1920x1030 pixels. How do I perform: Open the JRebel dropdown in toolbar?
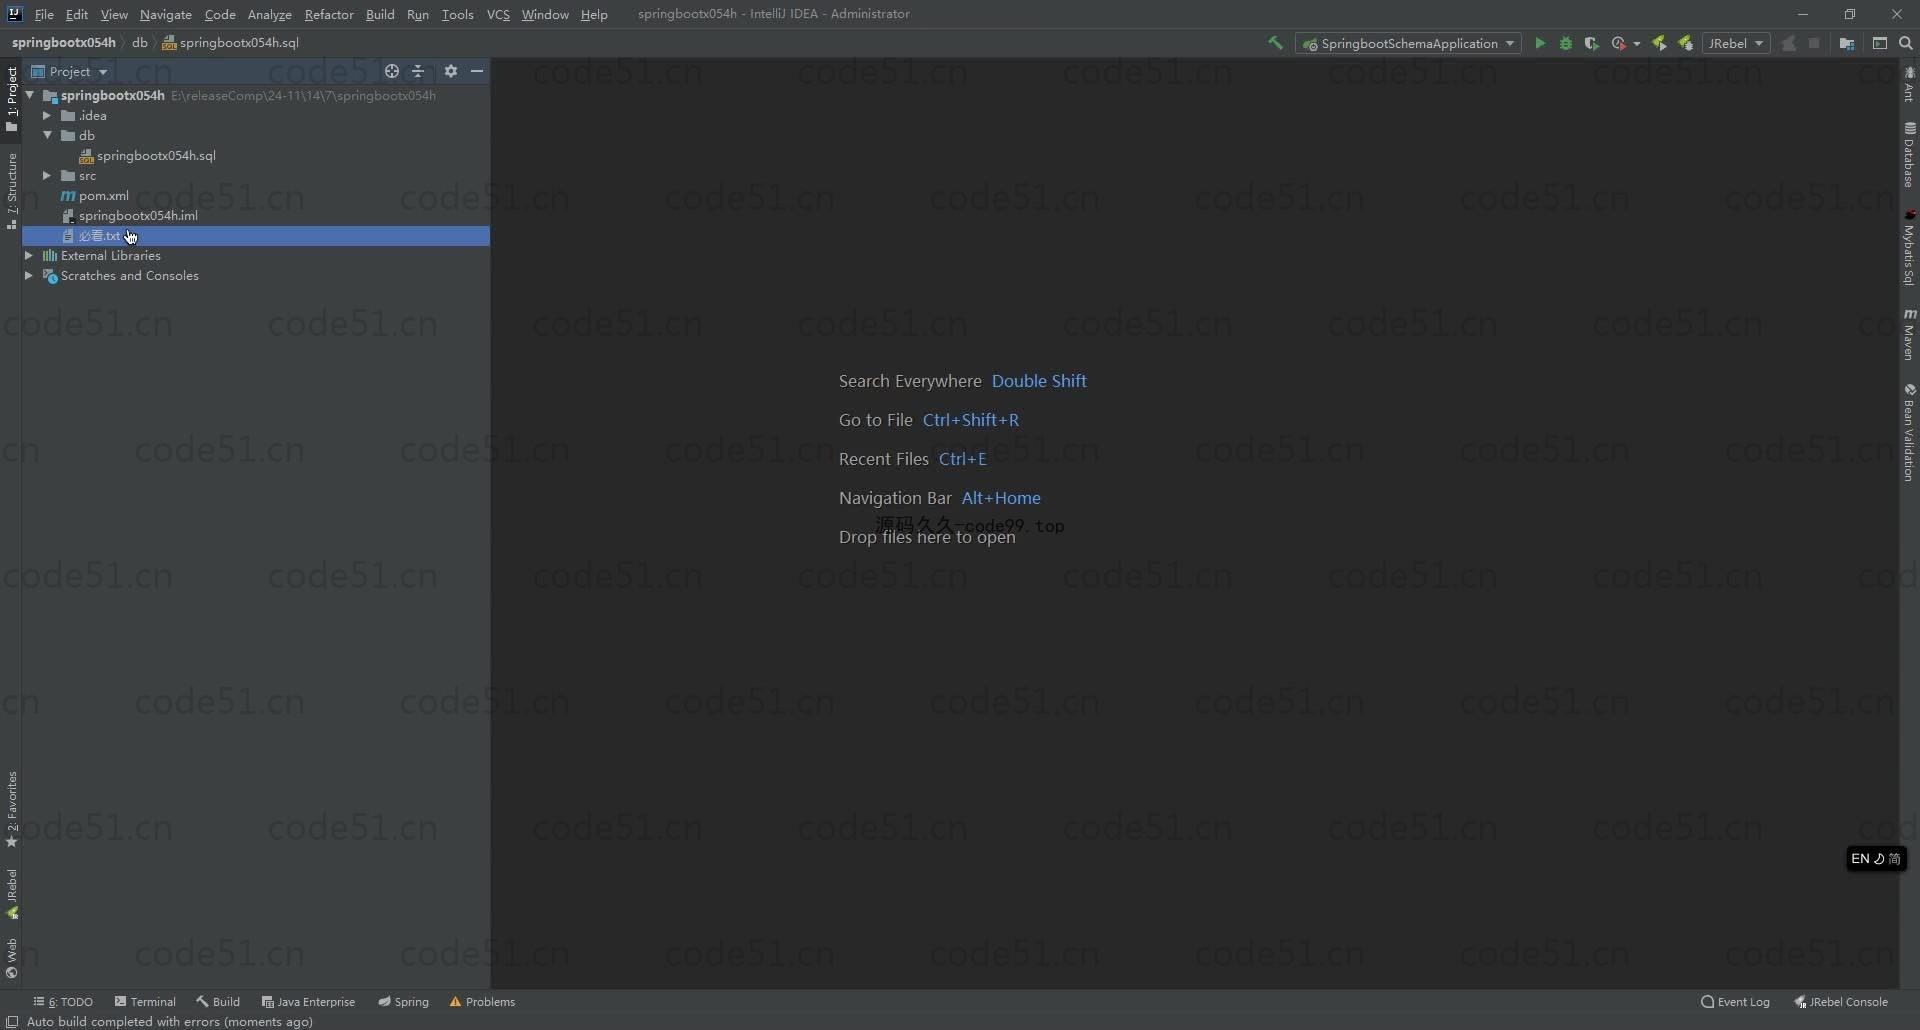(1736, 43)
